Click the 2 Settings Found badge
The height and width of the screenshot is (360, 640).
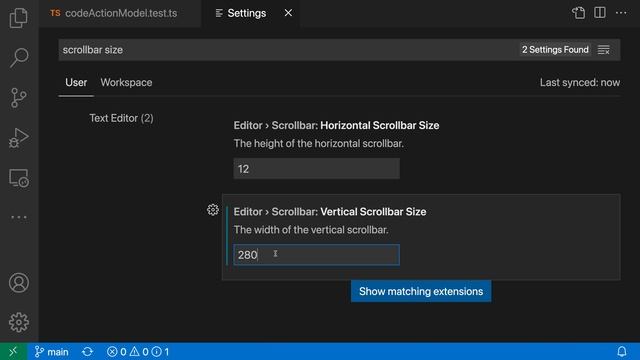[x=555, y=50]
